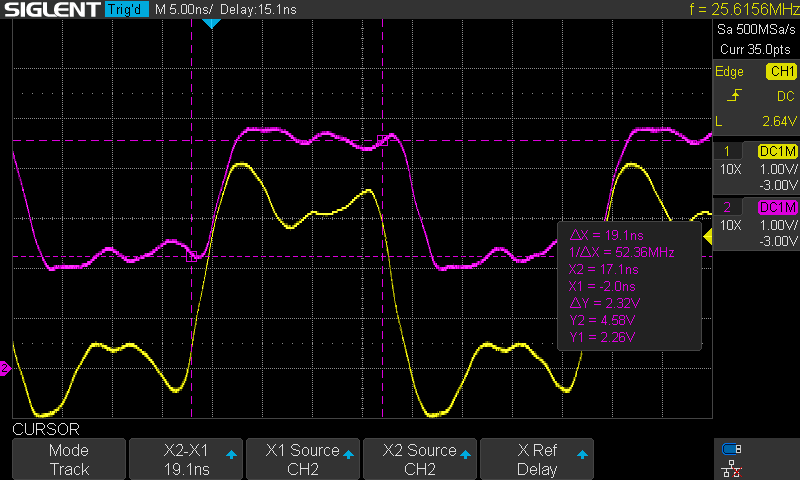Toggle channel 1 yellow DC1M badge
The height and width of the screenshot is (480, 800).
[x=777, y=151]
